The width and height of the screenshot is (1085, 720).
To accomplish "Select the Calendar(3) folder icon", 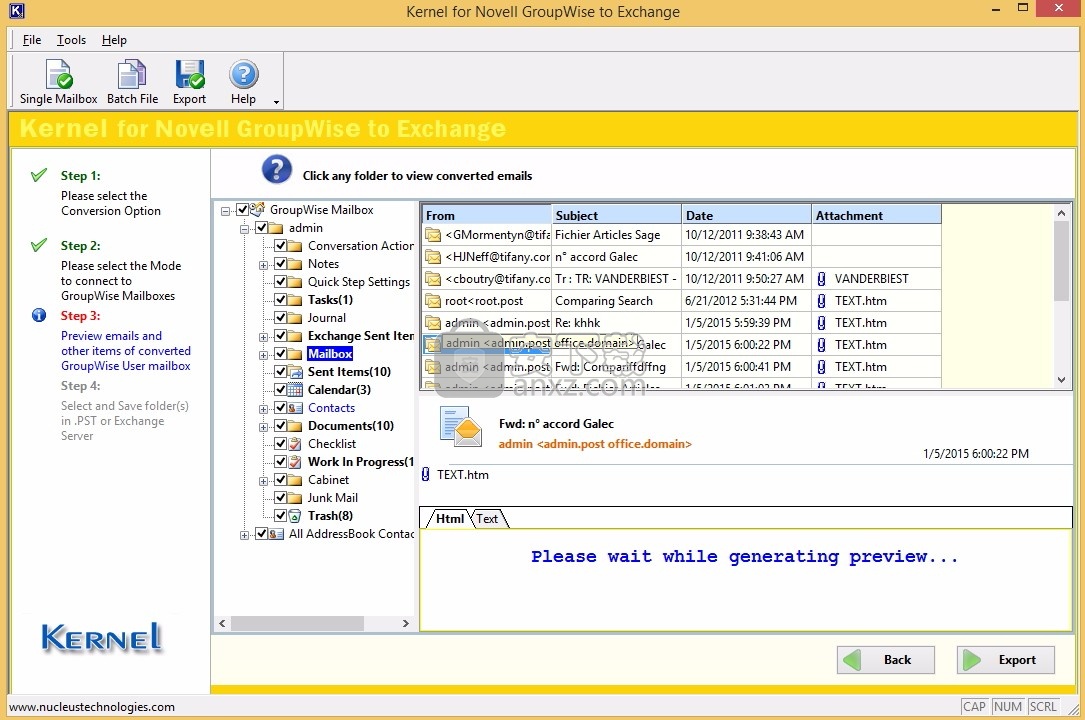I will (x=295, y=389).
